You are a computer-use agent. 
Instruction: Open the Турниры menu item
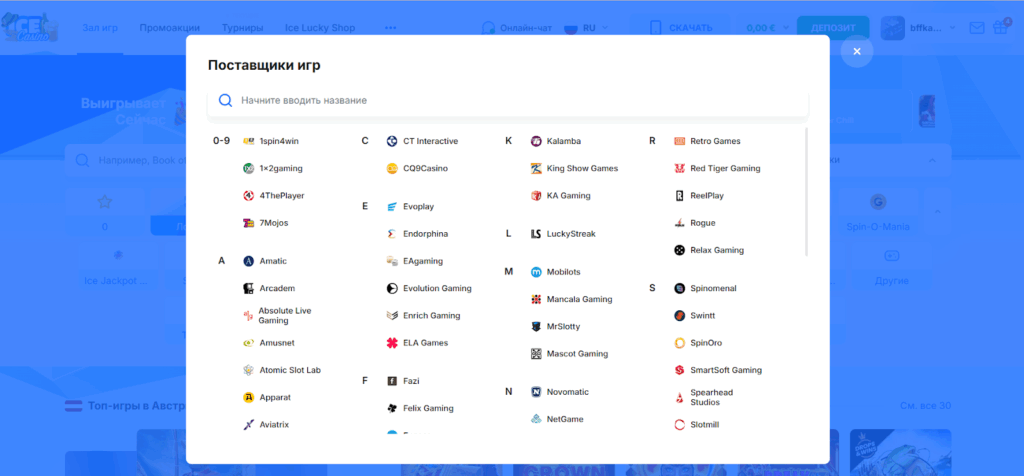(244, 28)
